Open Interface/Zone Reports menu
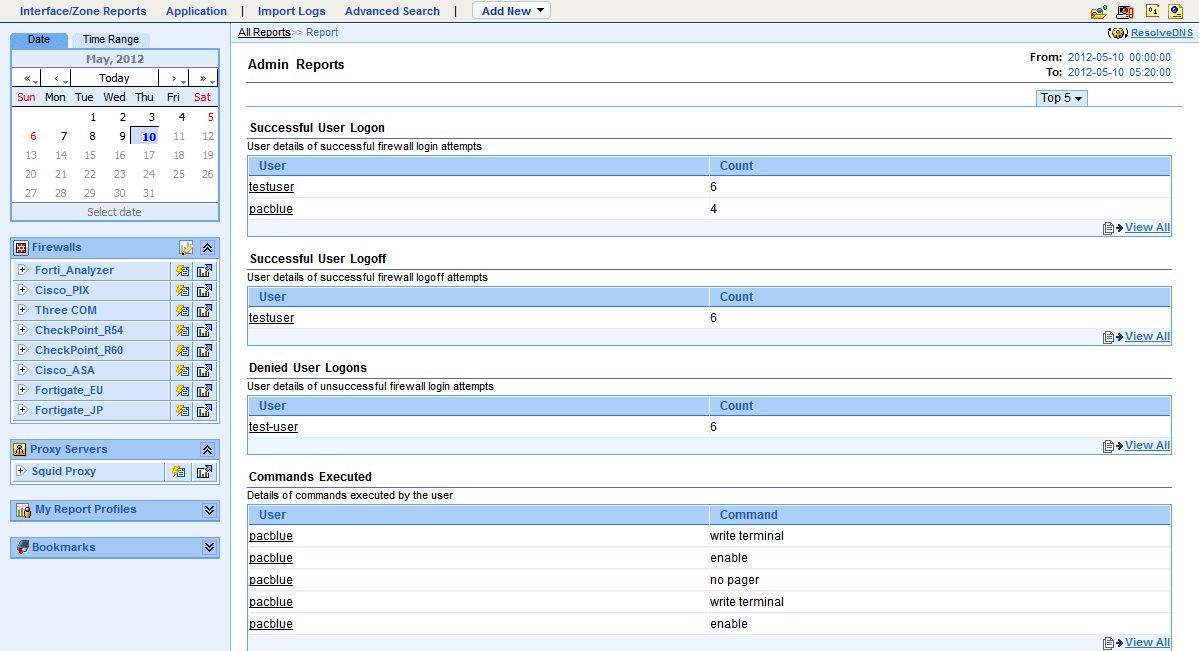The height and width of the screenshot is (651, 1199). tap(83, 11)
